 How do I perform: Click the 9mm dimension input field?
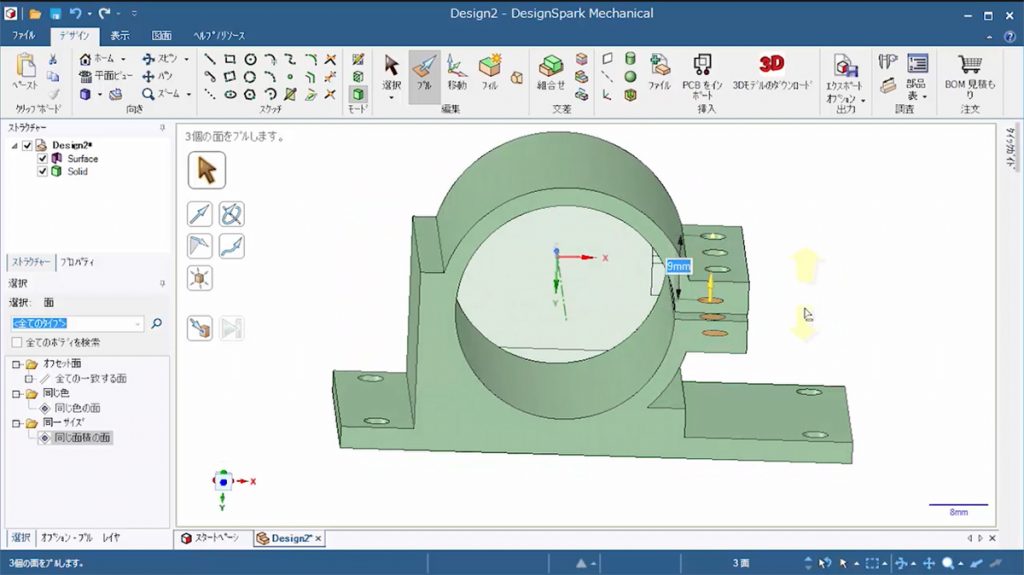pos(678,266)
